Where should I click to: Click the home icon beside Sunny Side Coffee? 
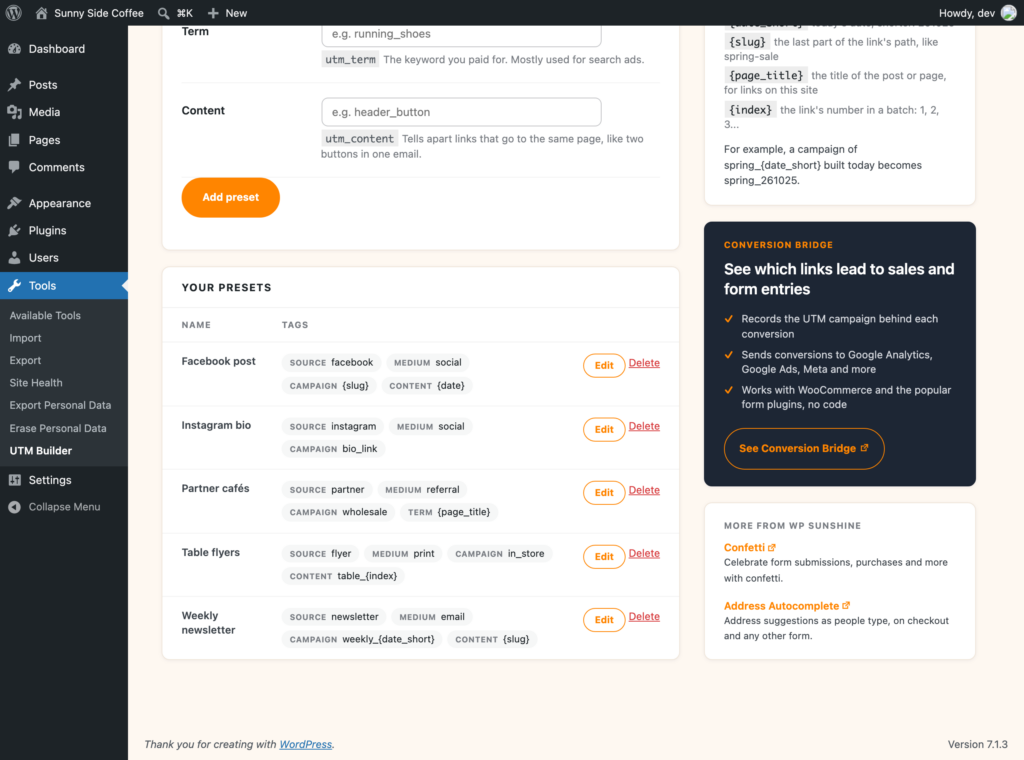(41, 13)
